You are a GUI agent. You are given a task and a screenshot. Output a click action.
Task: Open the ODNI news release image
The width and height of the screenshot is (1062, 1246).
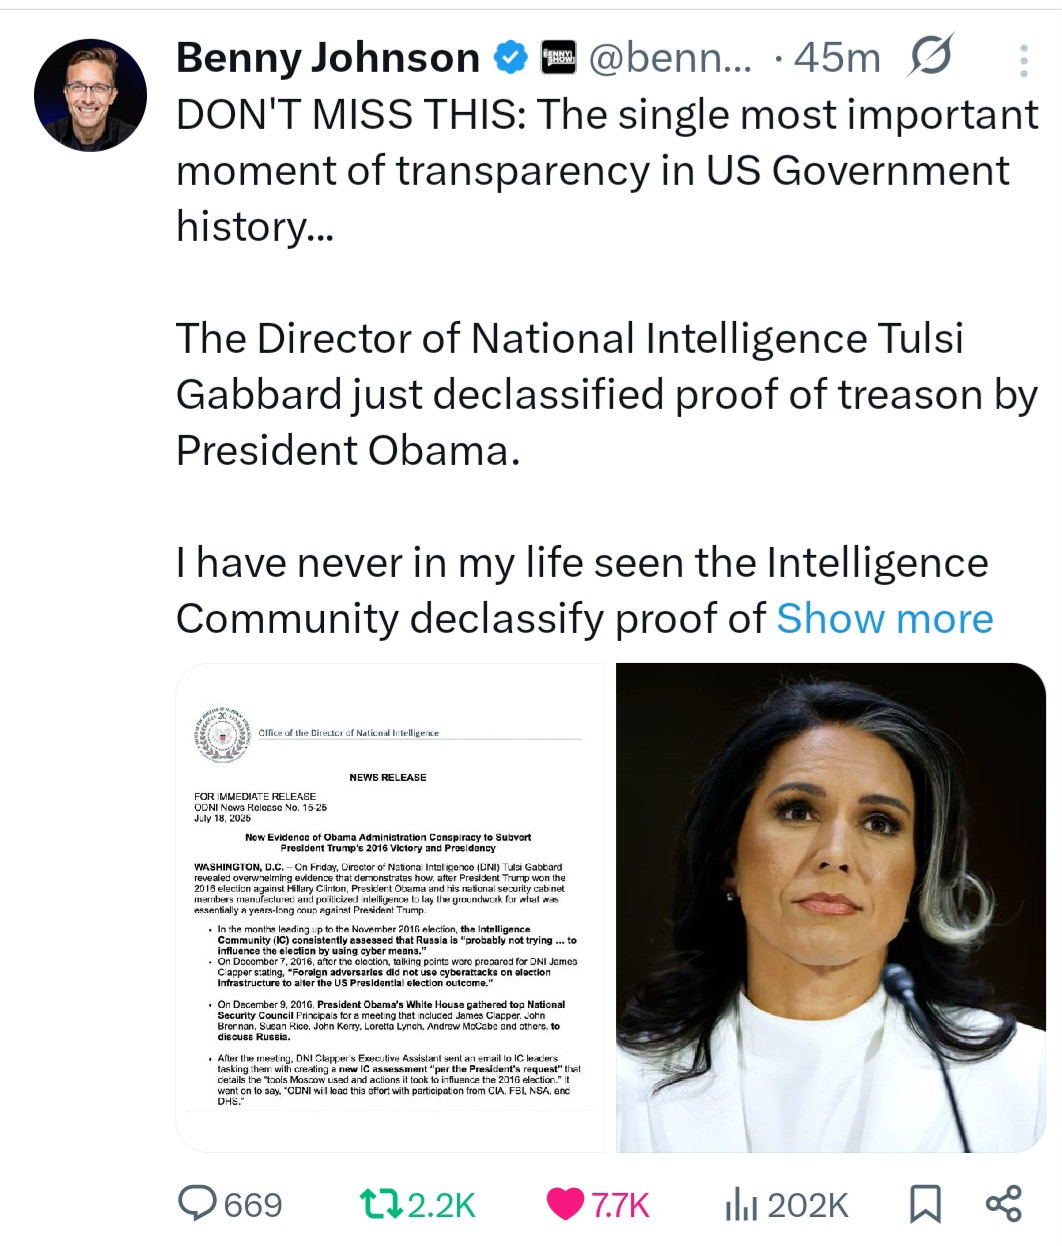[x=390, y=908]
